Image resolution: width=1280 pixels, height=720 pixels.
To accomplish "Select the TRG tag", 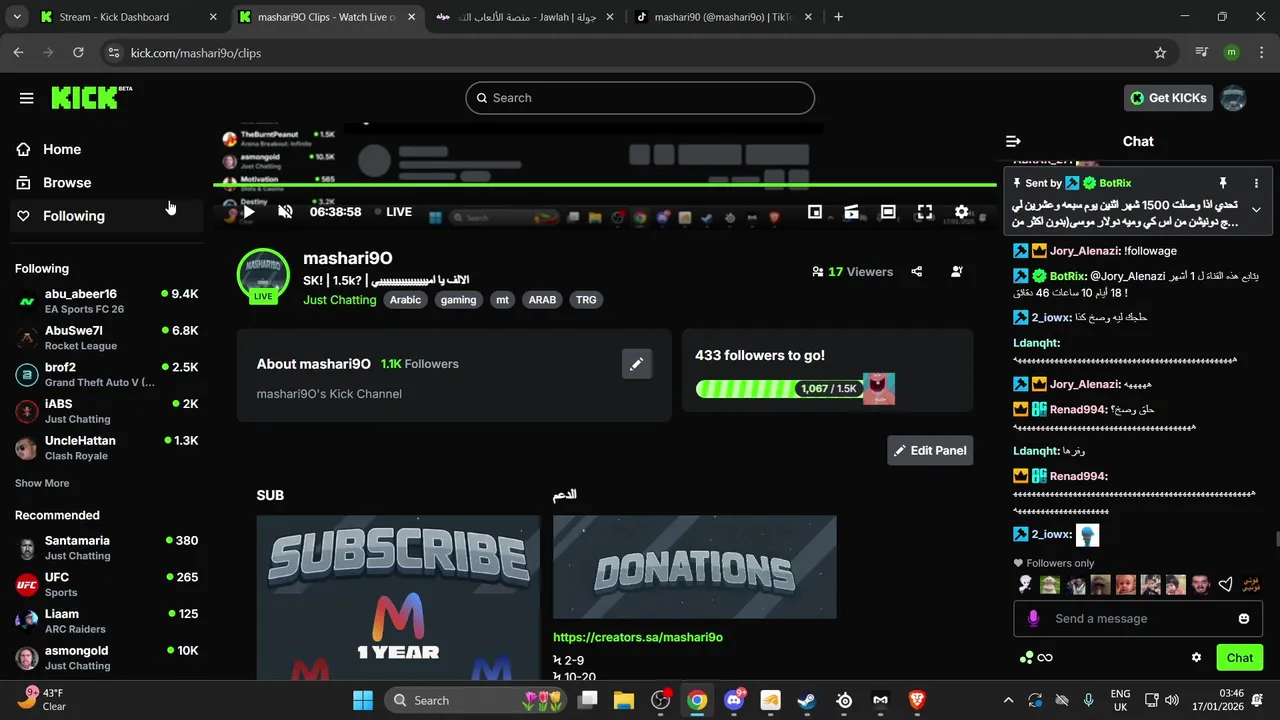I will 586,300.
